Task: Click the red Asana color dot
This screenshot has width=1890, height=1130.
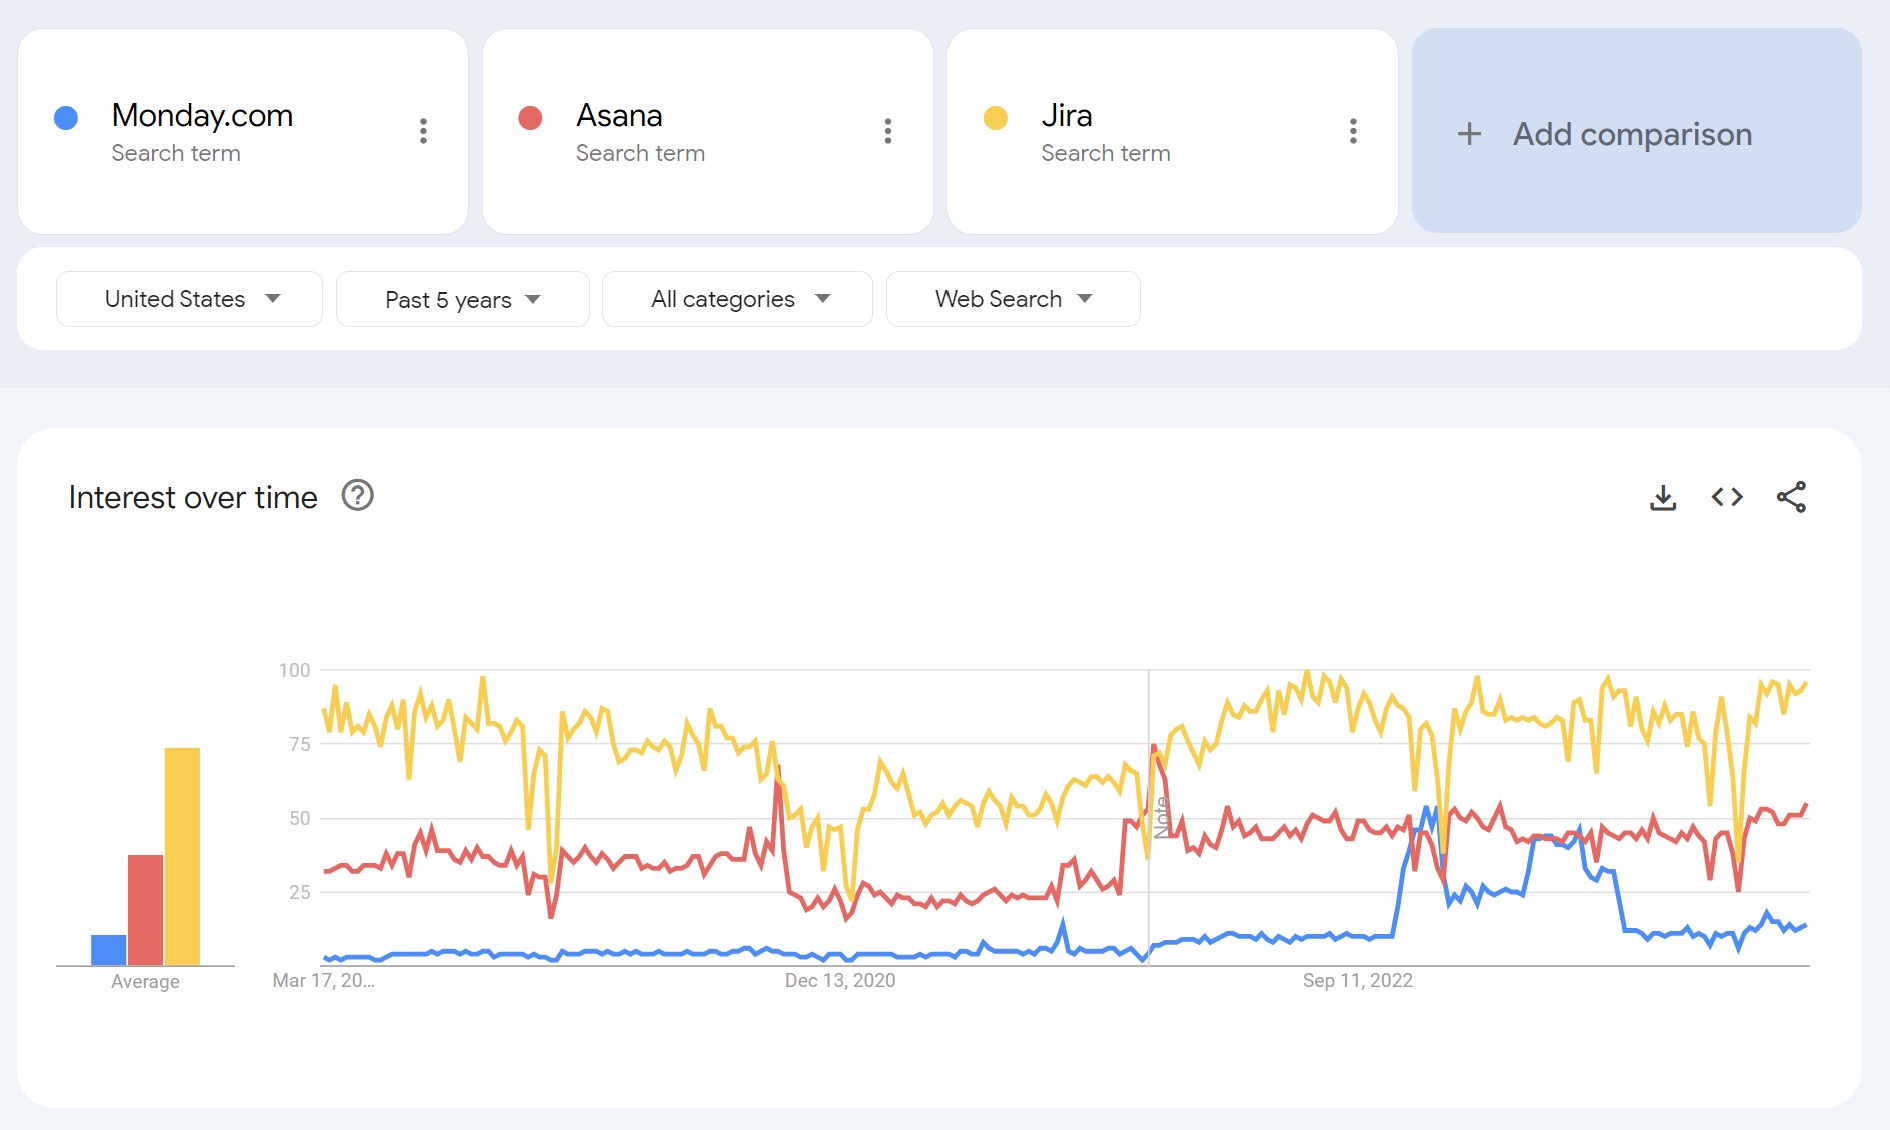Action: pos(530,118)
